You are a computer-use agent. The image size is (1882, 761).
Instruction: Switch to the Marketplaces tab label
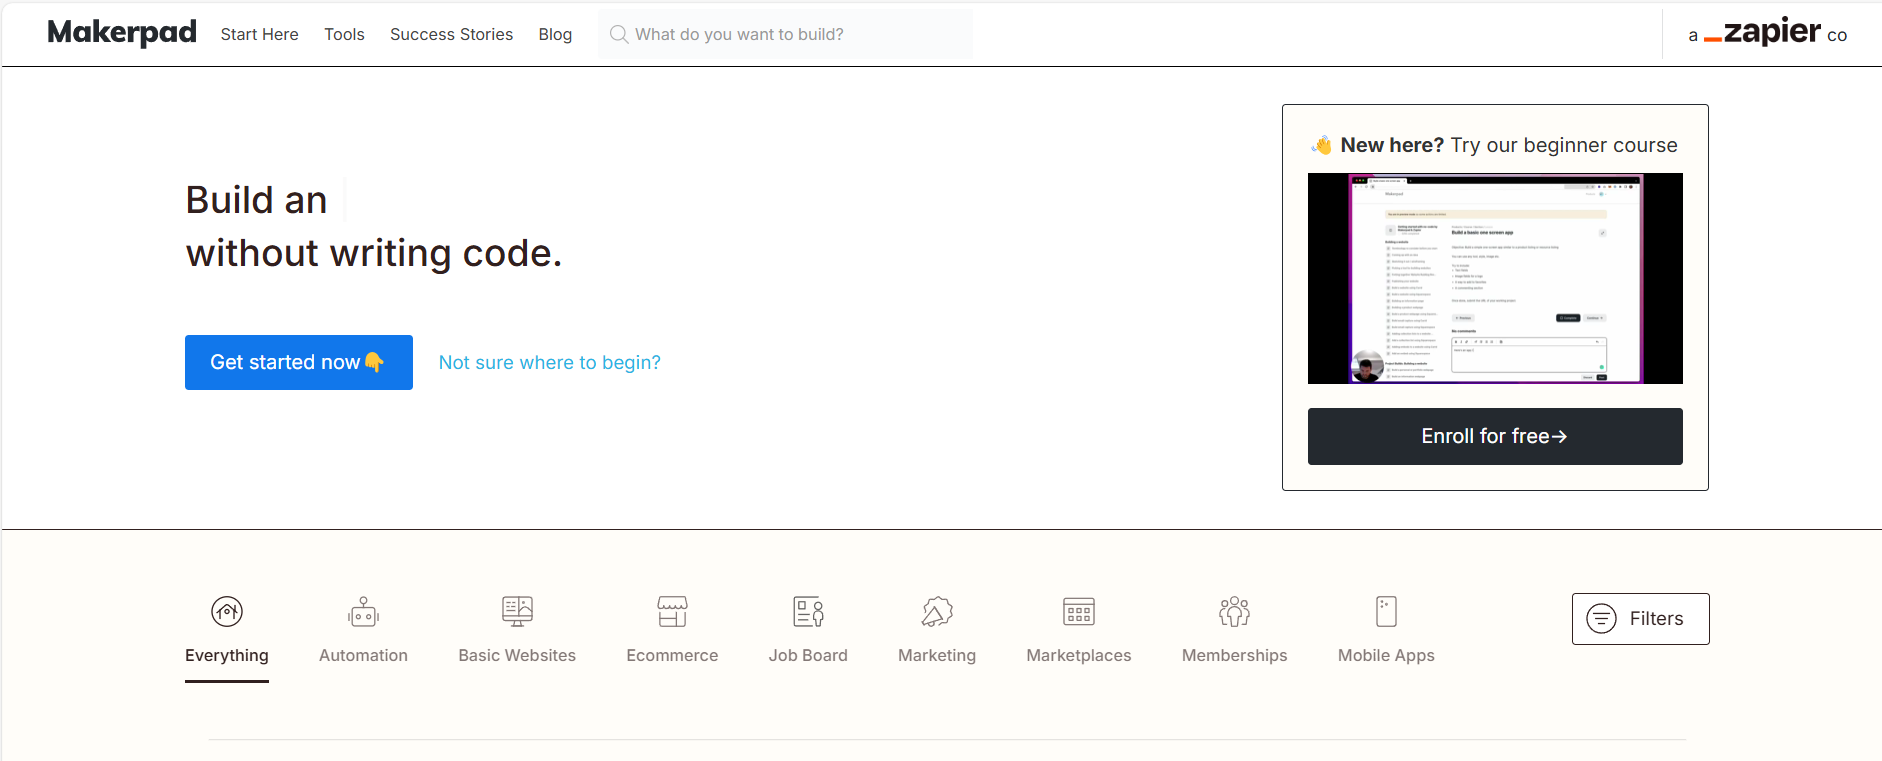click(x=1079, y=656)
